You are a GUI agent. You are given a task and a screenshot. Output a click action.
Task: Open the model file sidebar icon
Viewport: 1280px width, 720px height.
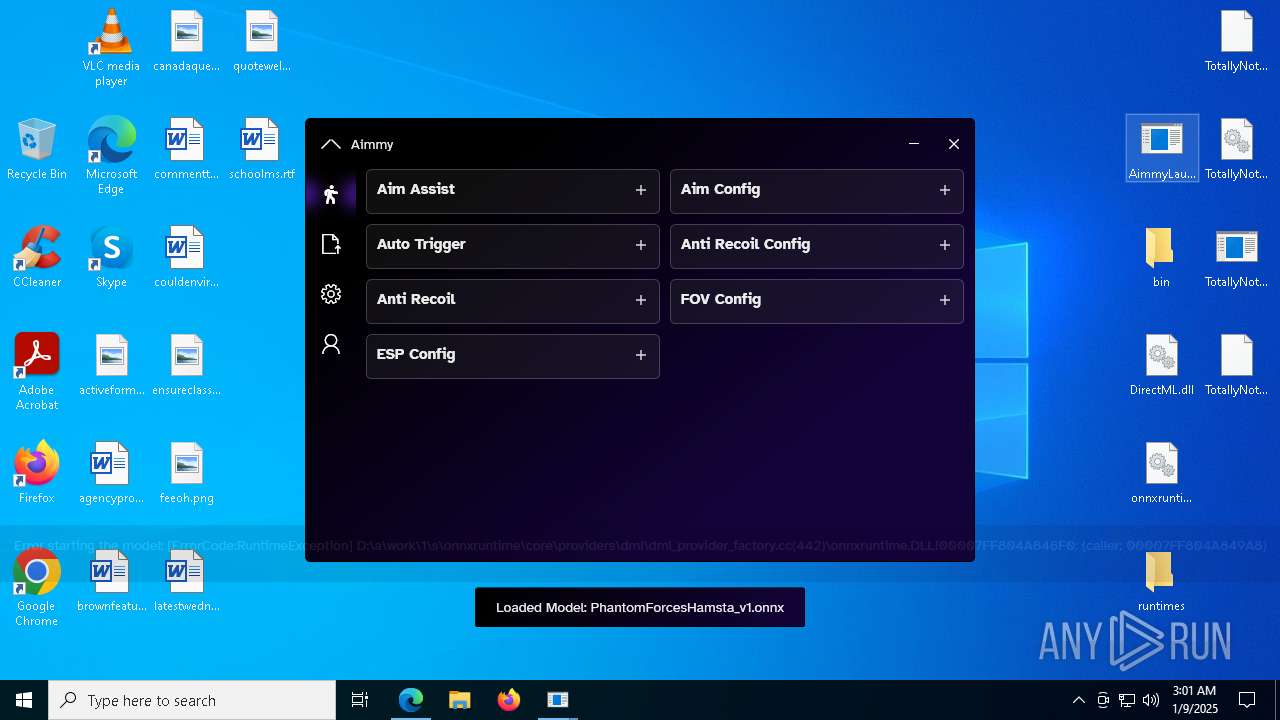(331, 244)
